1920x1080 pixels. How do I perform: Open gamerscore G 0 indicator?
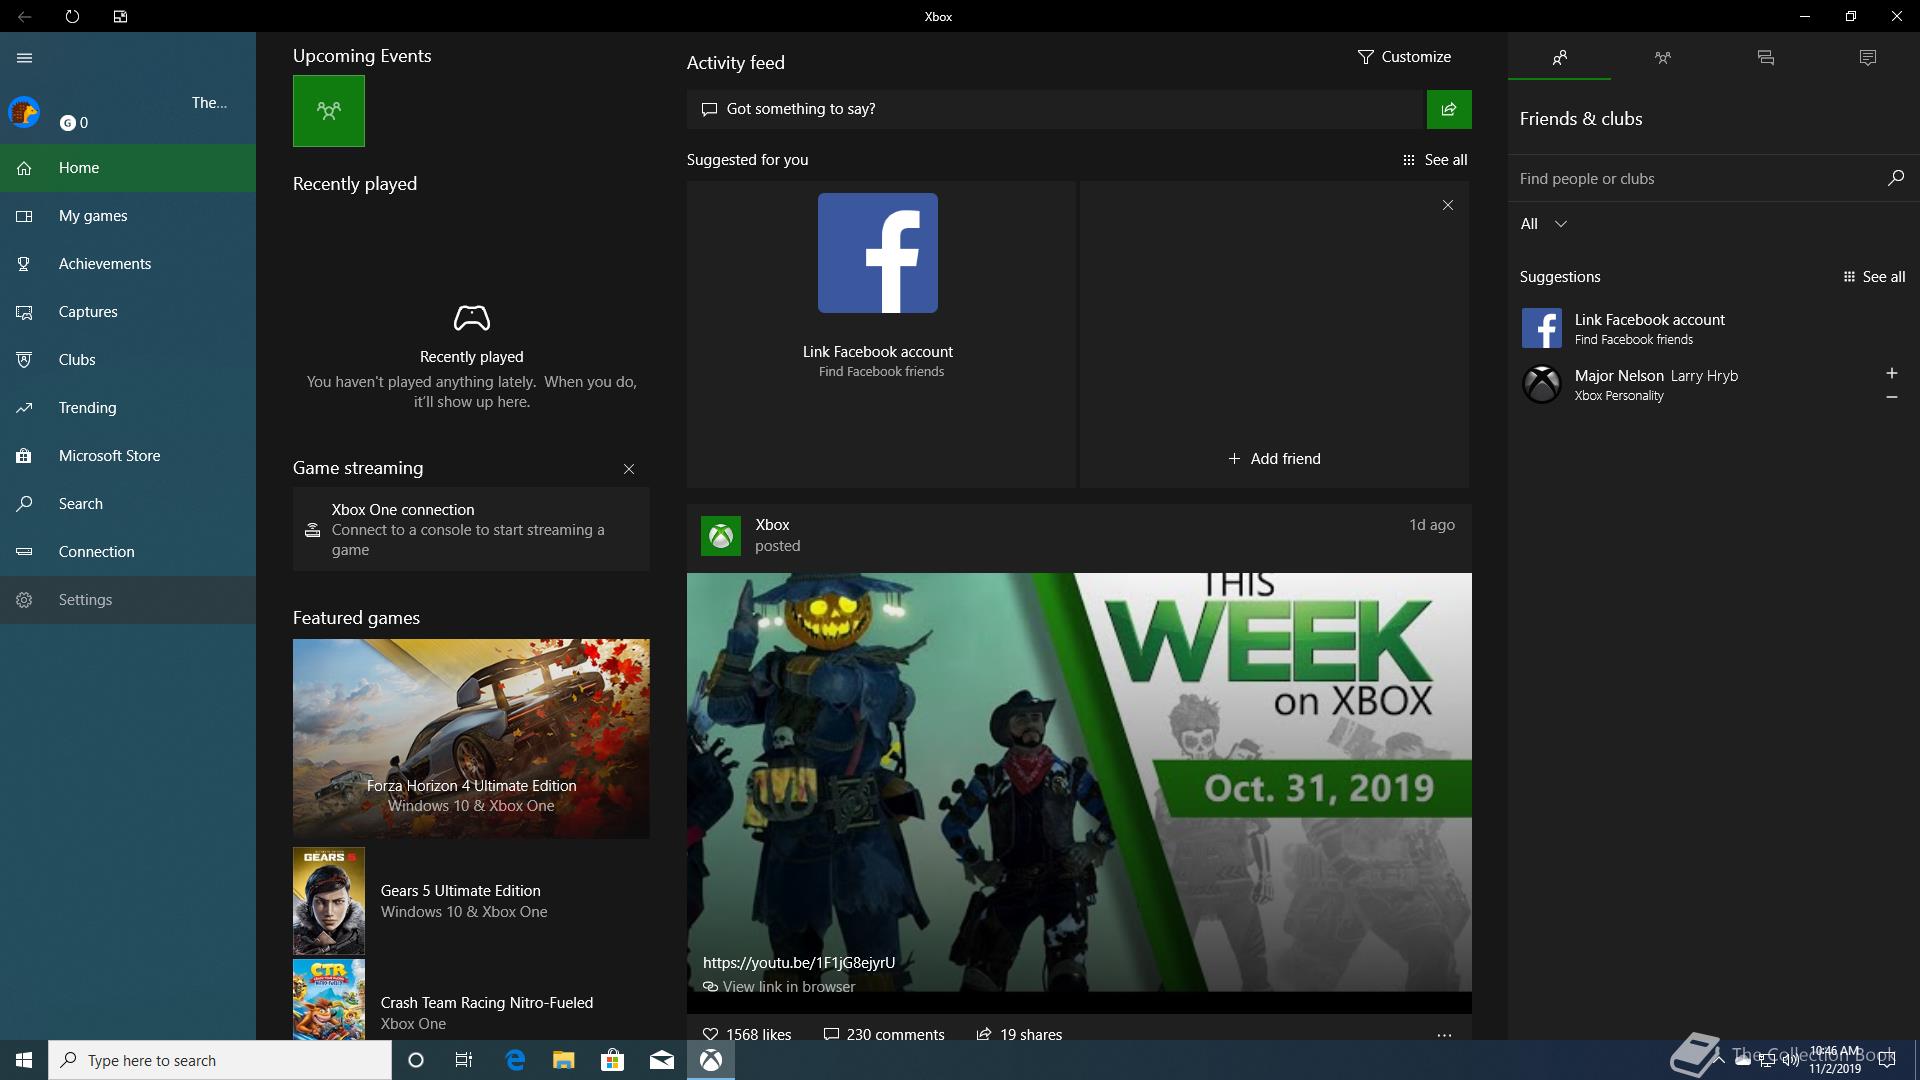[74, 123]
